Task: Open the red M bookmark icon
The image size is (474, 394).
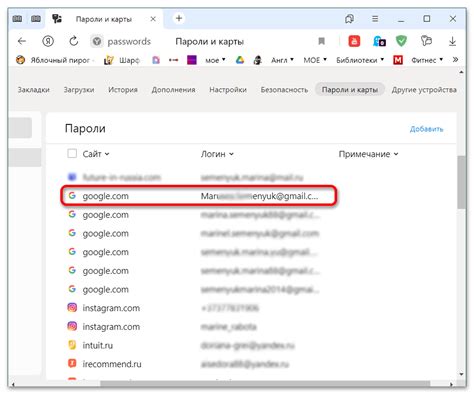Action: (398, 60)
